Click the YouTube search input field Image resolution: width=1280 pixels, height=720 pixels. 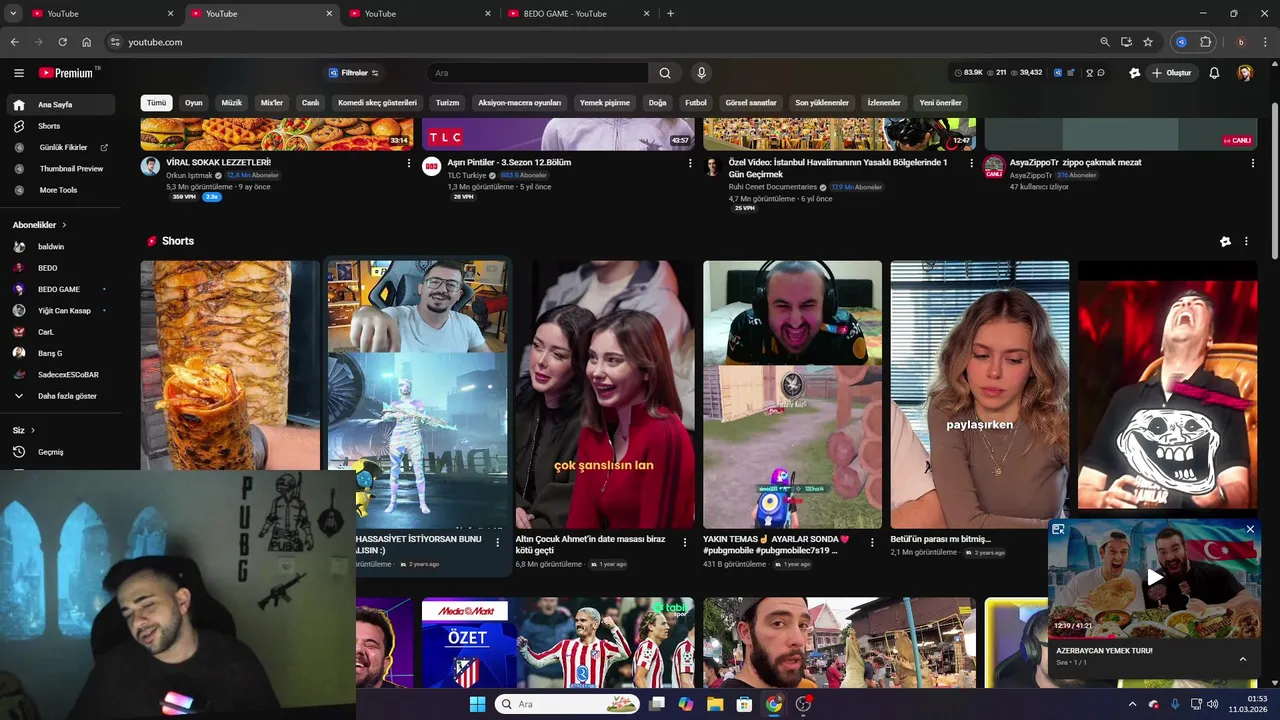[x=537, y=73]
